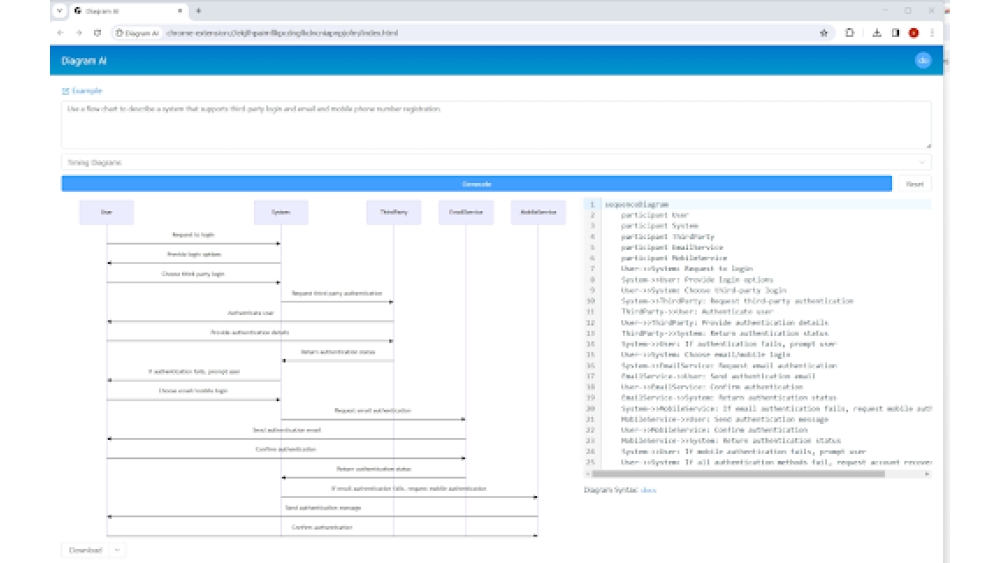The image size is (1000, 563).
Task: Click code line 'participant MobileService'
Action: pyautogui.click(x=673, y=258)
